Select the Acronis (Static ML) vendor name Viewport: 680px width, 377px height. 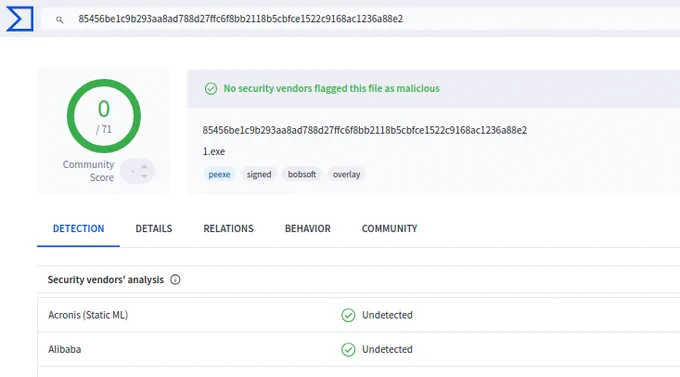(x=88, y=315)
